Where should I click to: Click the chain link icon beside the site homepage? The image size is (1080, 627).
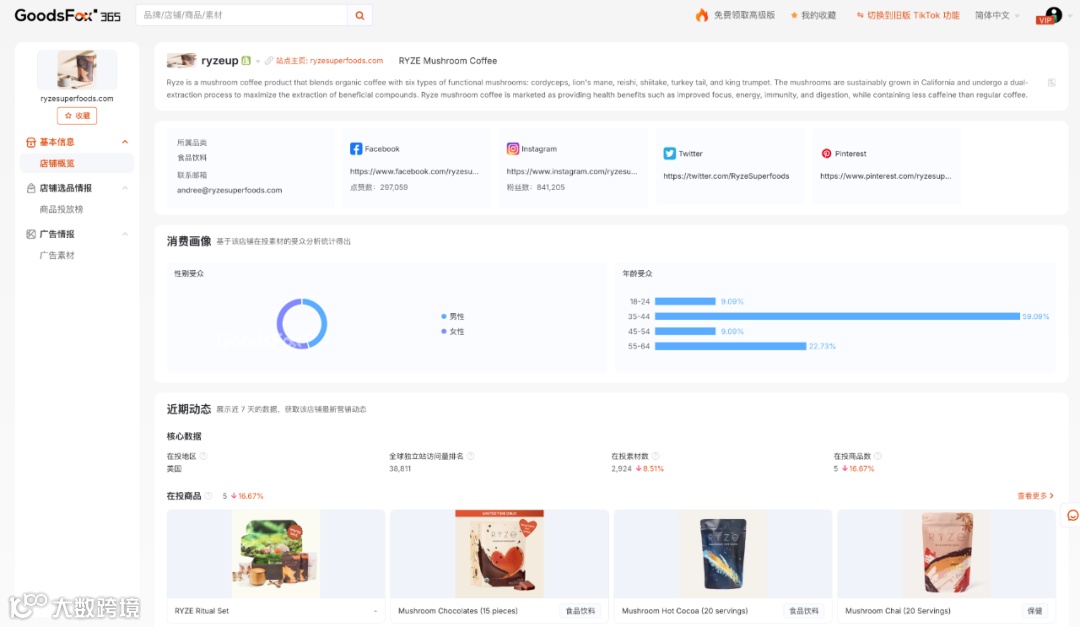[269, 61]
